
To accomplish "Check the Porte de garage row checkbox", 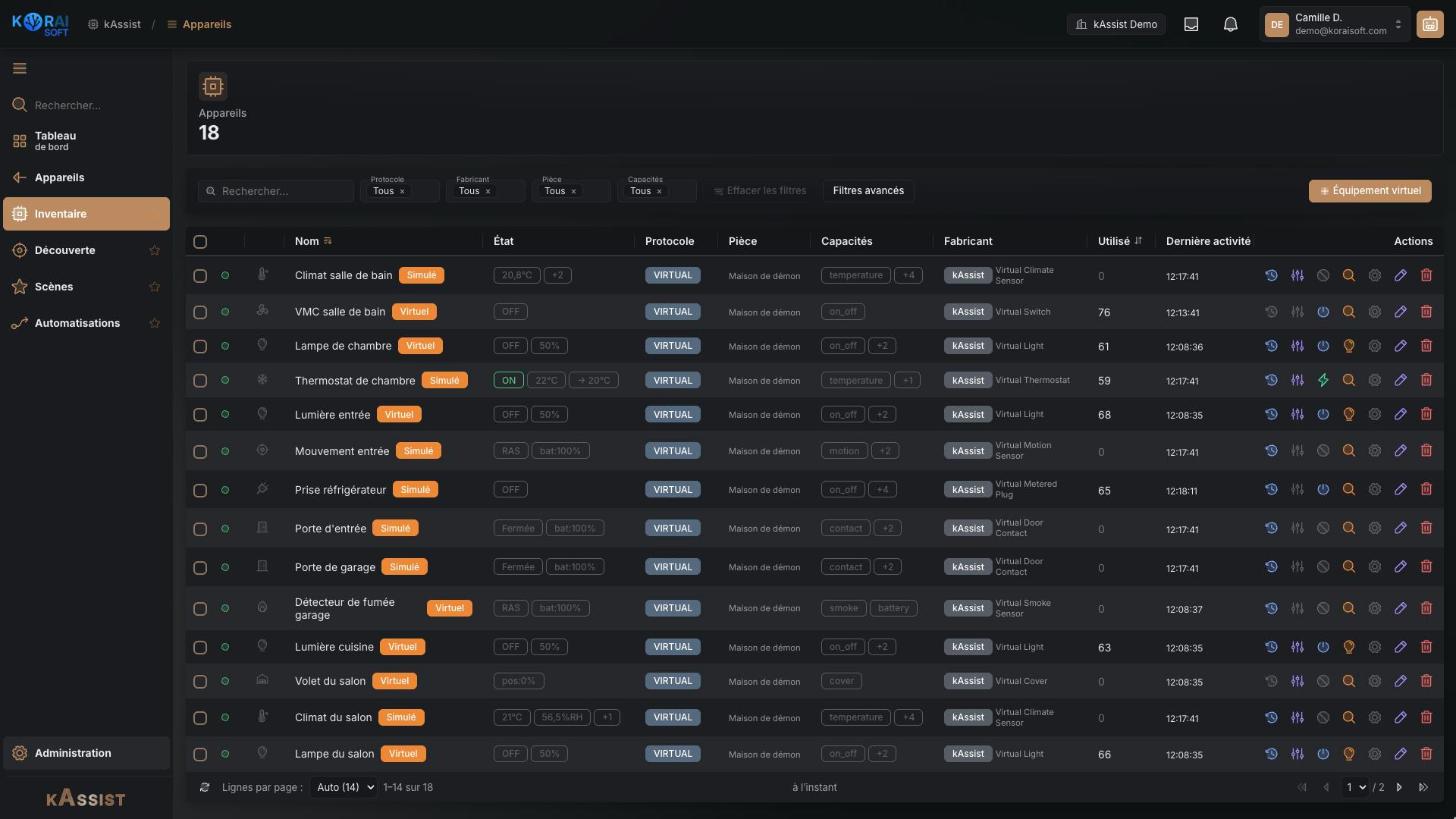I will pos(200,567).
